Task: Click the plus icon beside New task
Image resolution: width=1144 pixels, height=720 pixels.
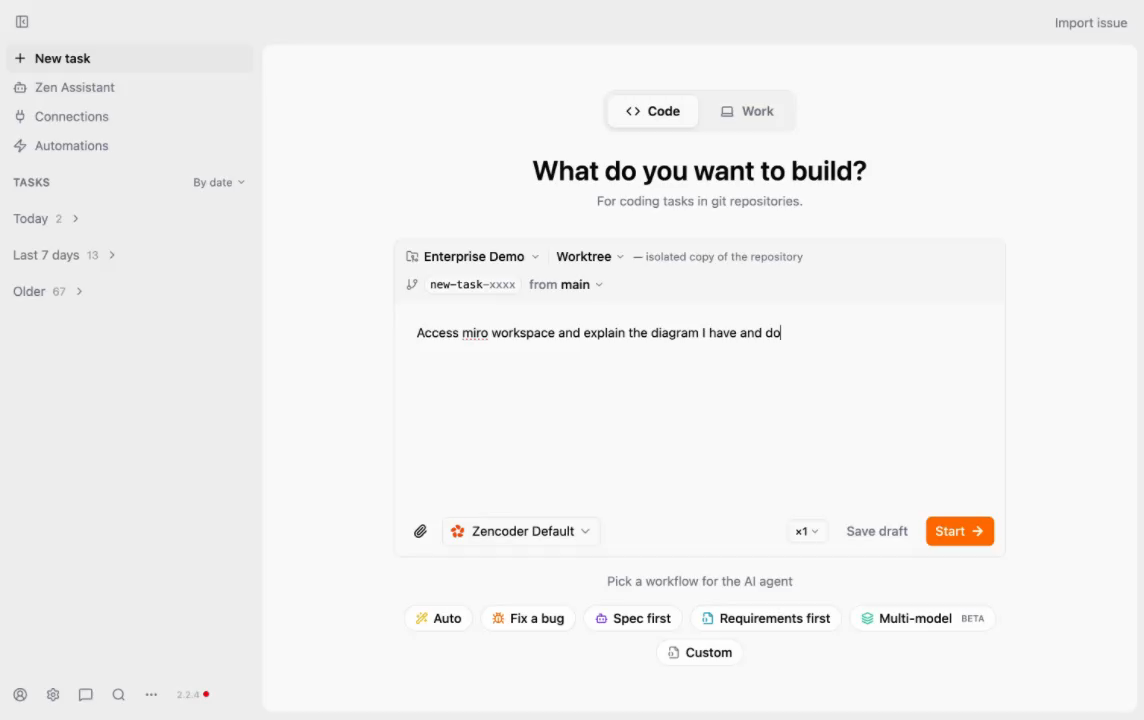Action: pyautogui.click(x=20, y=58)
